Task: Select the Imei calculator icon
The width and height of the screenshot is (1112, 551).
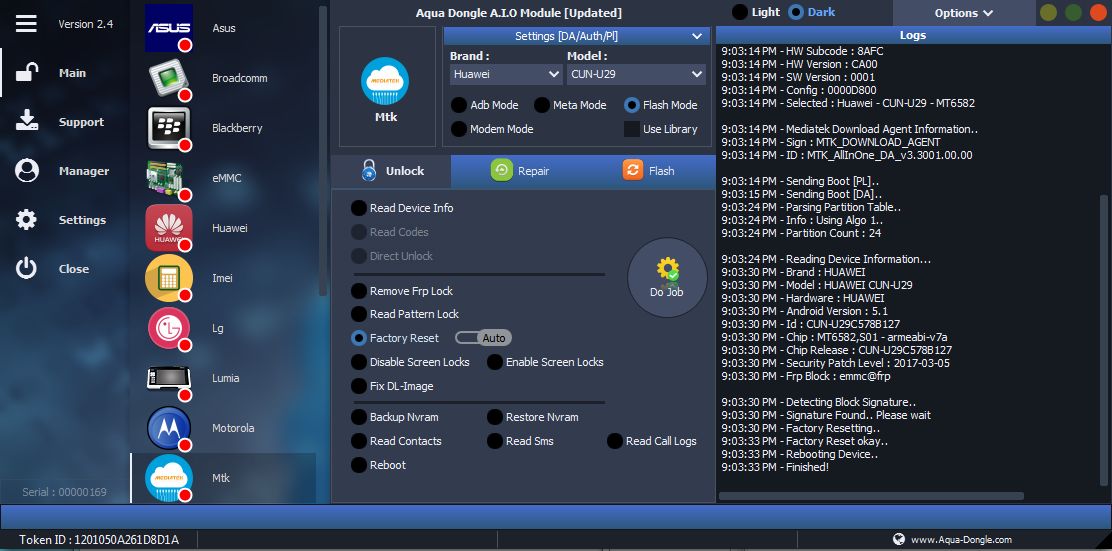Action: [x=169, y=278]
